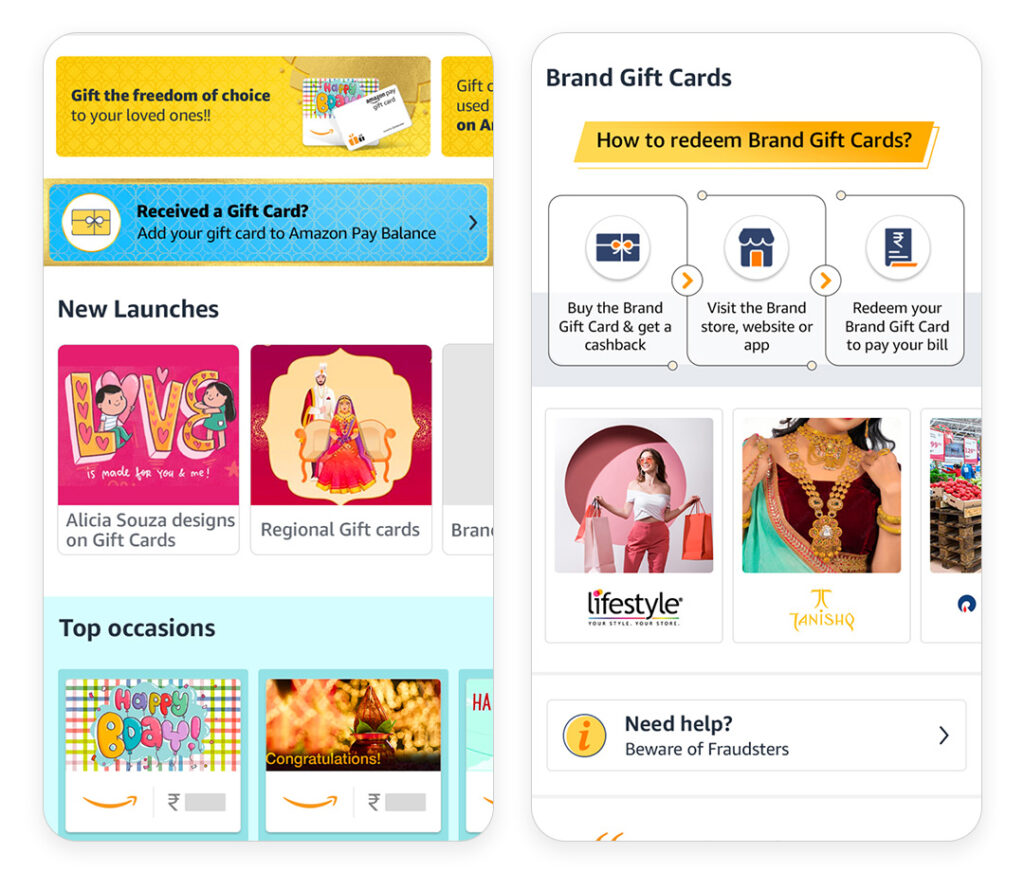The width and height of the screenshot is (1024, 872).
Task: Open the partially visible Reliance brand card
Action: [x=952, y=526]
